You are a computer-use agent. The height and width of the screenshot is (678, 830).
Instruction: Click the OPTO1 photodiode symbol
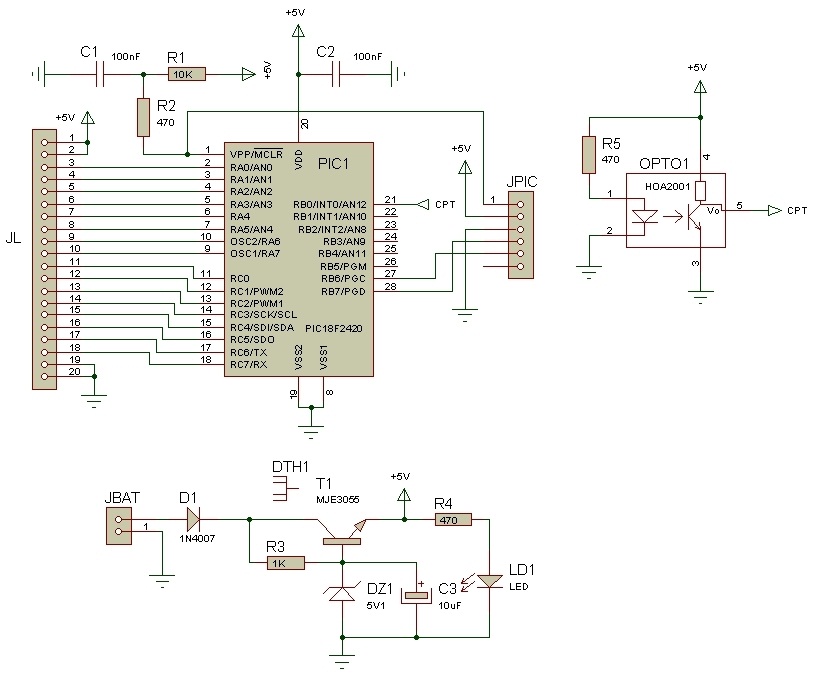click(644, 217)
